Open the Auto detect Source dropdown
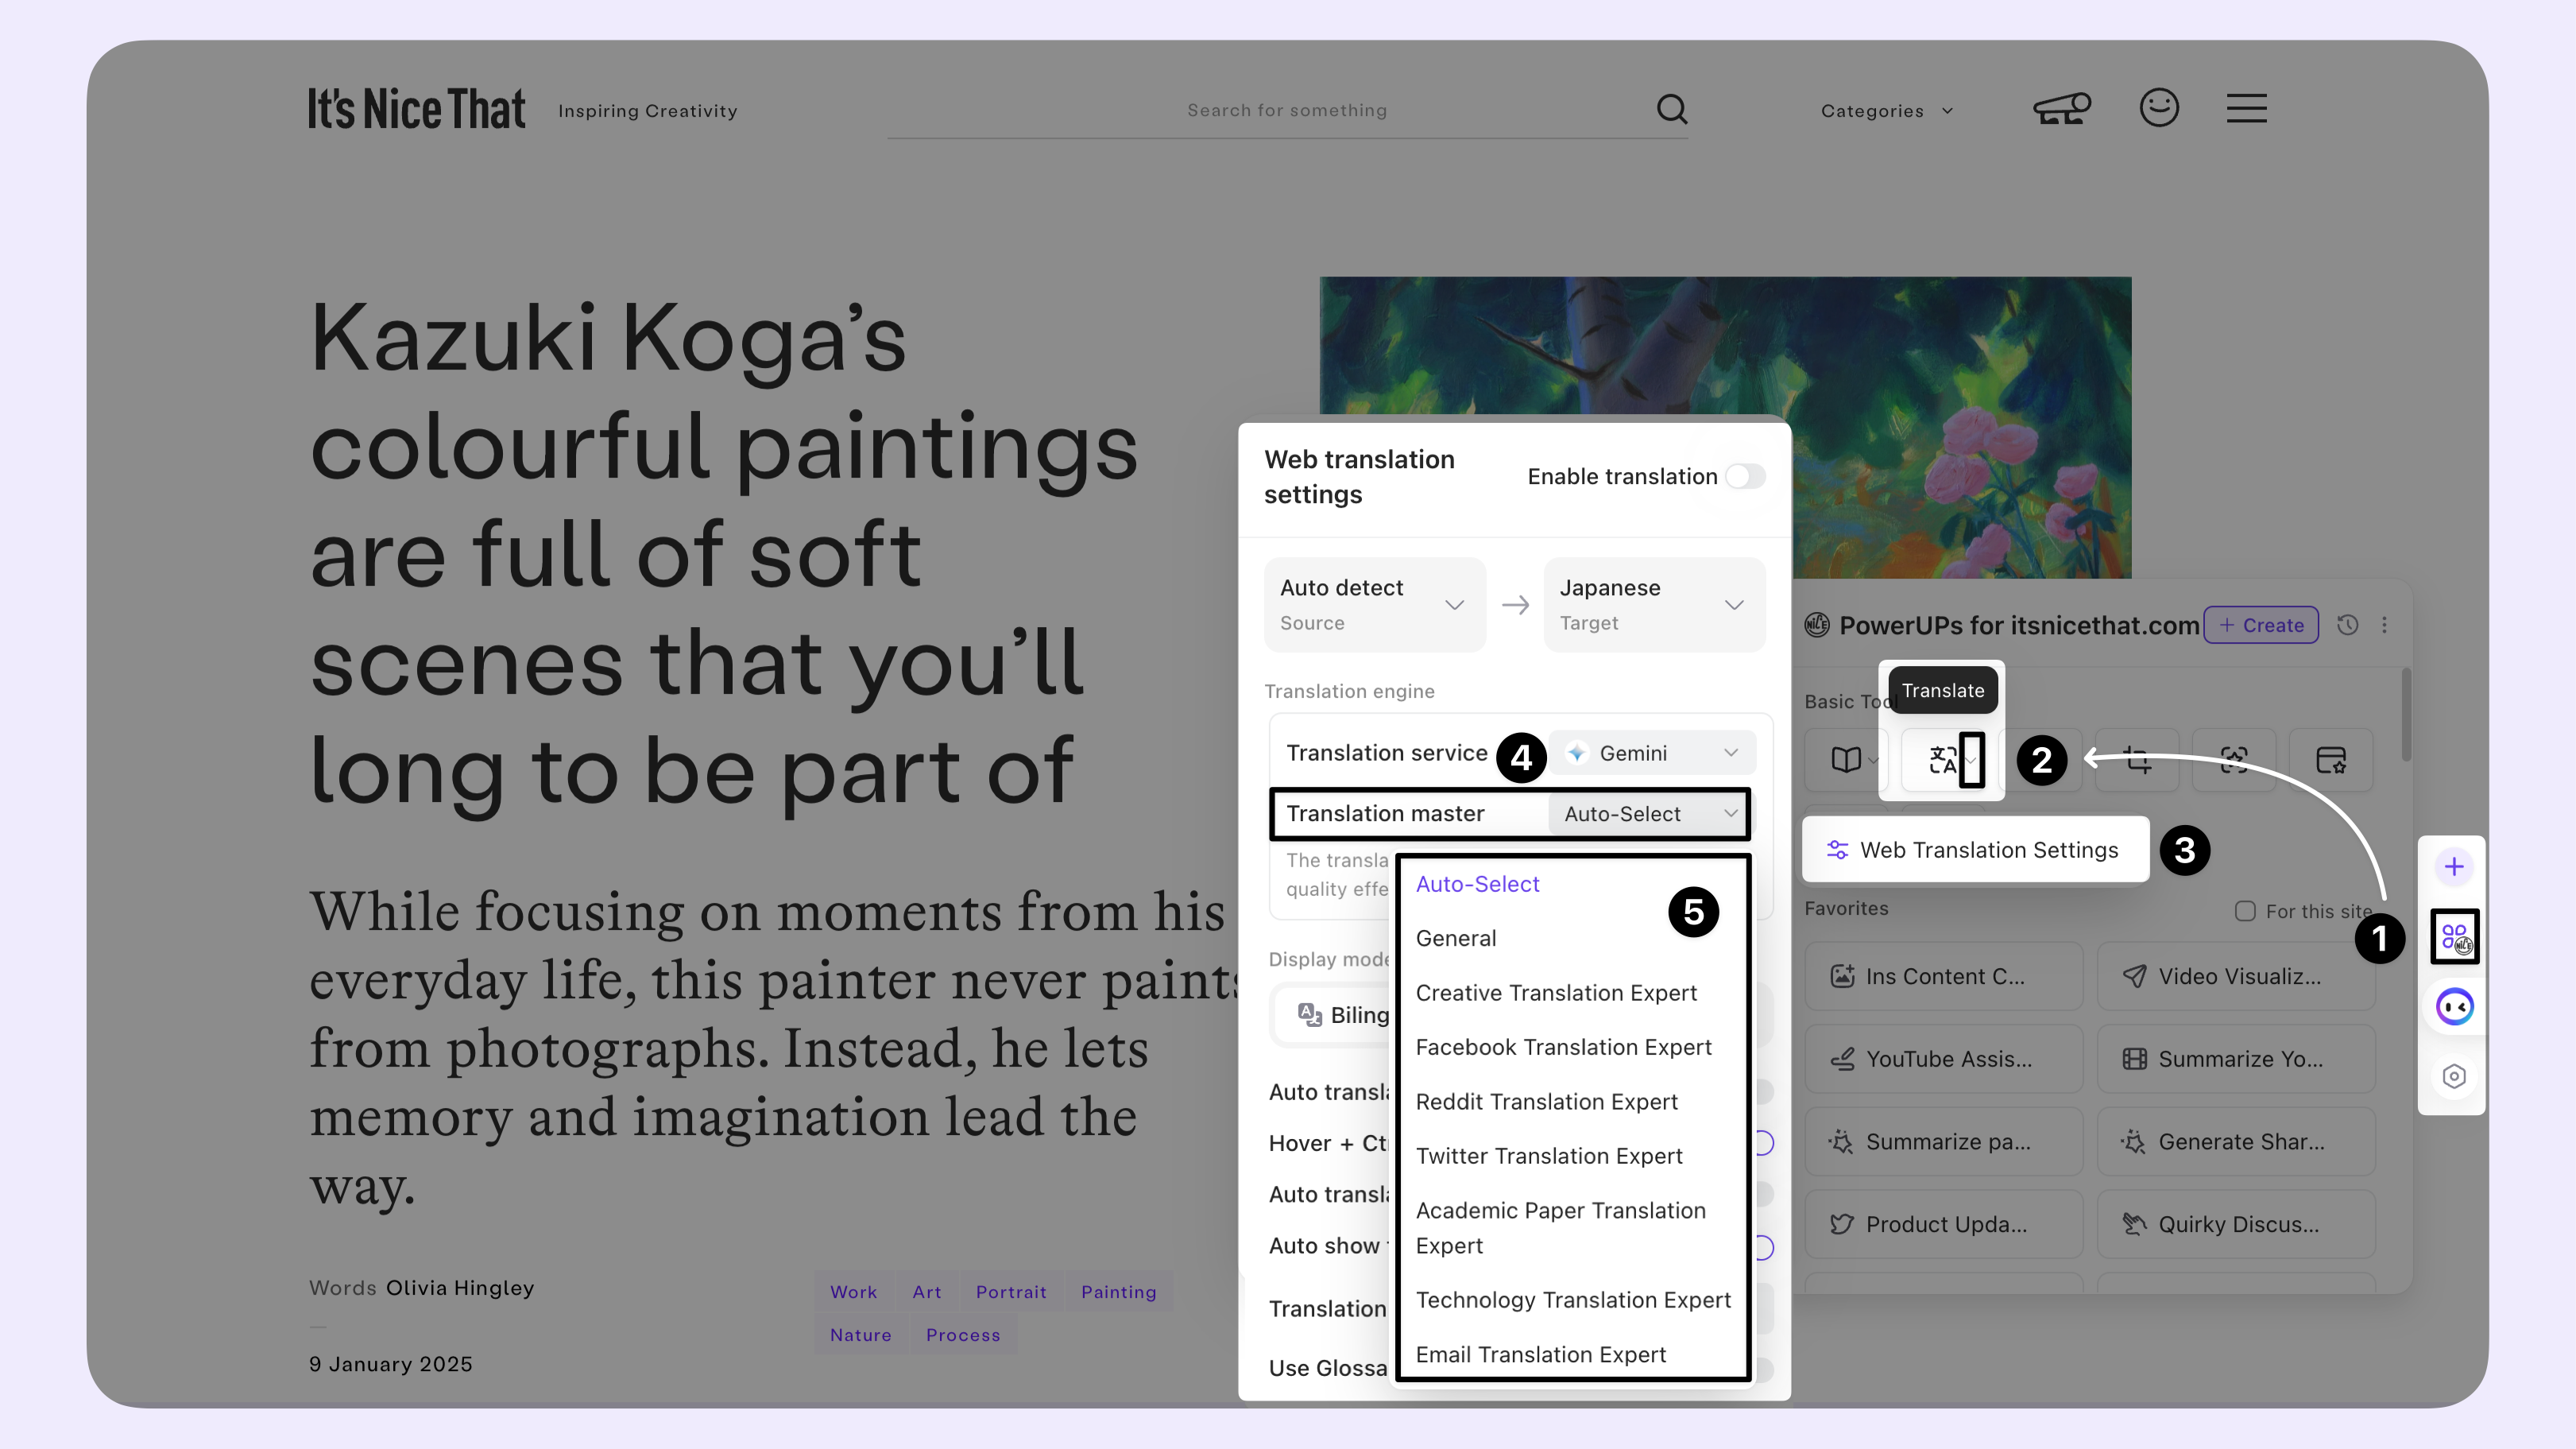This screenshot has height=1449, width=2576. pyautogui.click(x=1374, y=604)
